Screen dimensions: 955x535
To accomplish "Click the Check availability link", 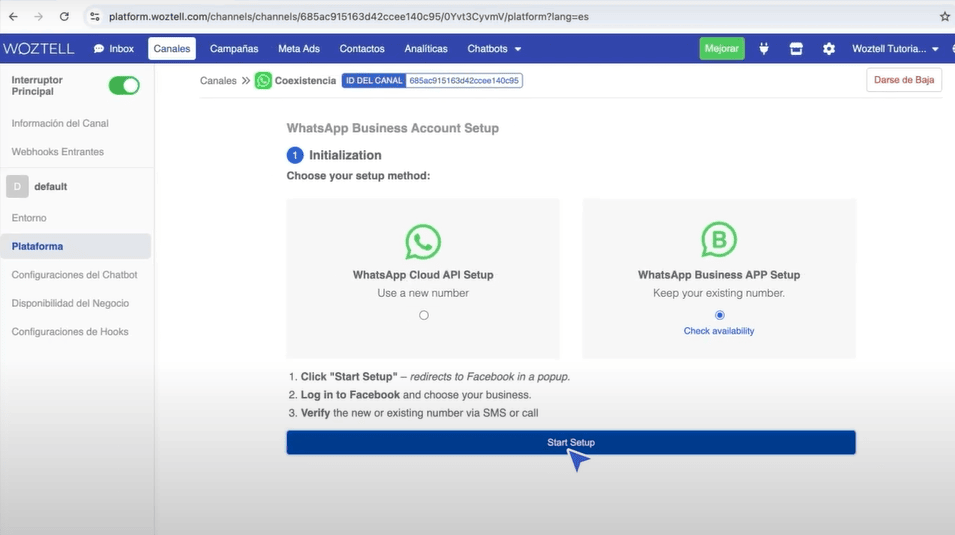I will (x=719, y=331).
